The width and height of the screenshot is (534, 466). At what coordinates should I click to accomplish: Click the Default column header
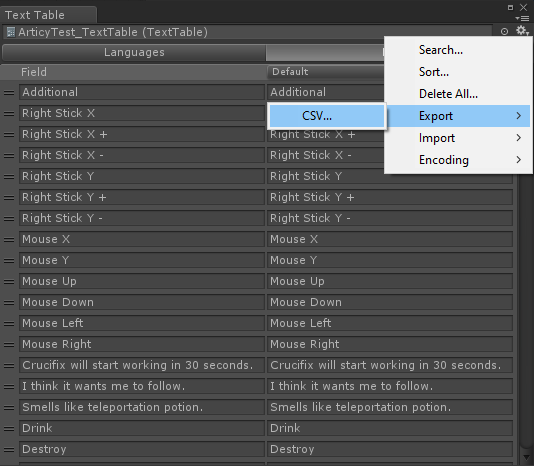(325, 72)
